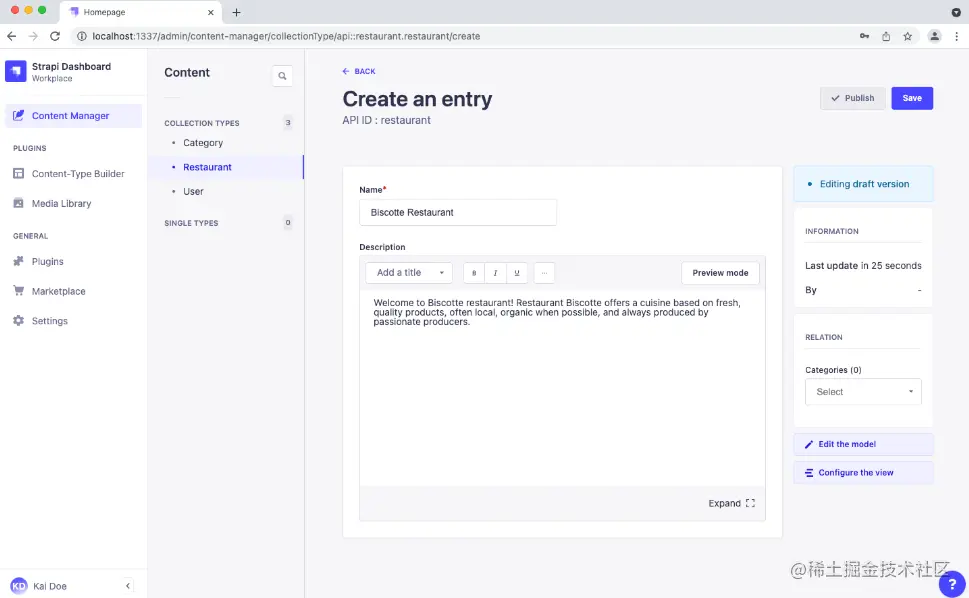Open Kai Doe user profile
This screenshot has width=969, height=598.
(x=38, y=586)
